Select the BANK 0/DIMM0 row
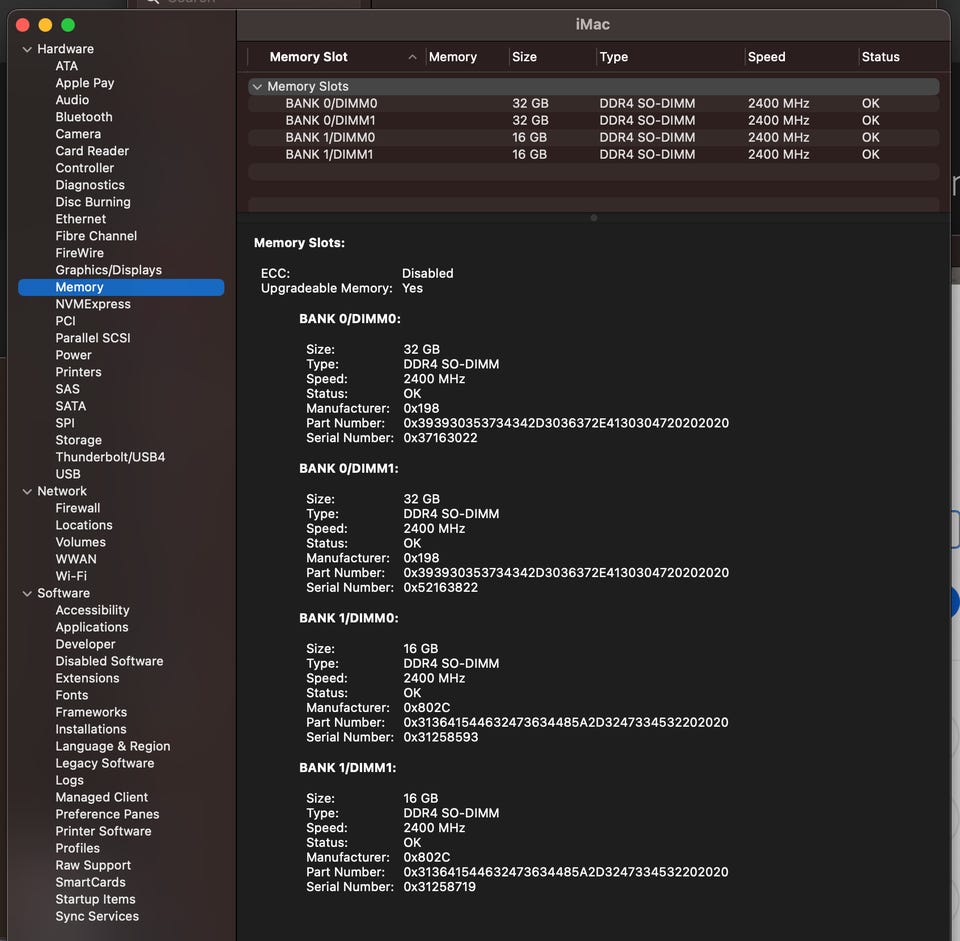This screenshot has width=960, height=941. point(331,104)
